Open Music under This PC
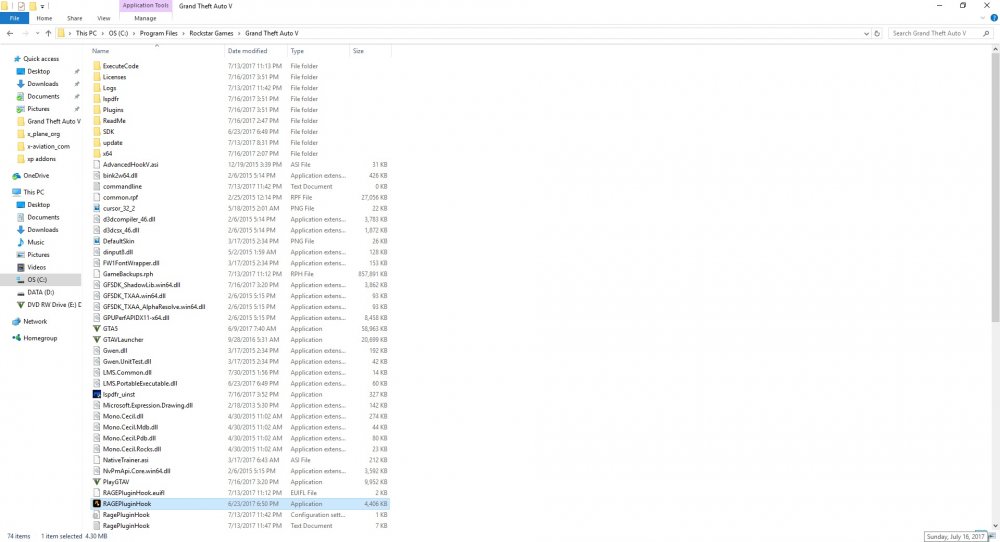Image resolution: width=1000 pixels, height=542 pixels. click(x=36, y=242)
